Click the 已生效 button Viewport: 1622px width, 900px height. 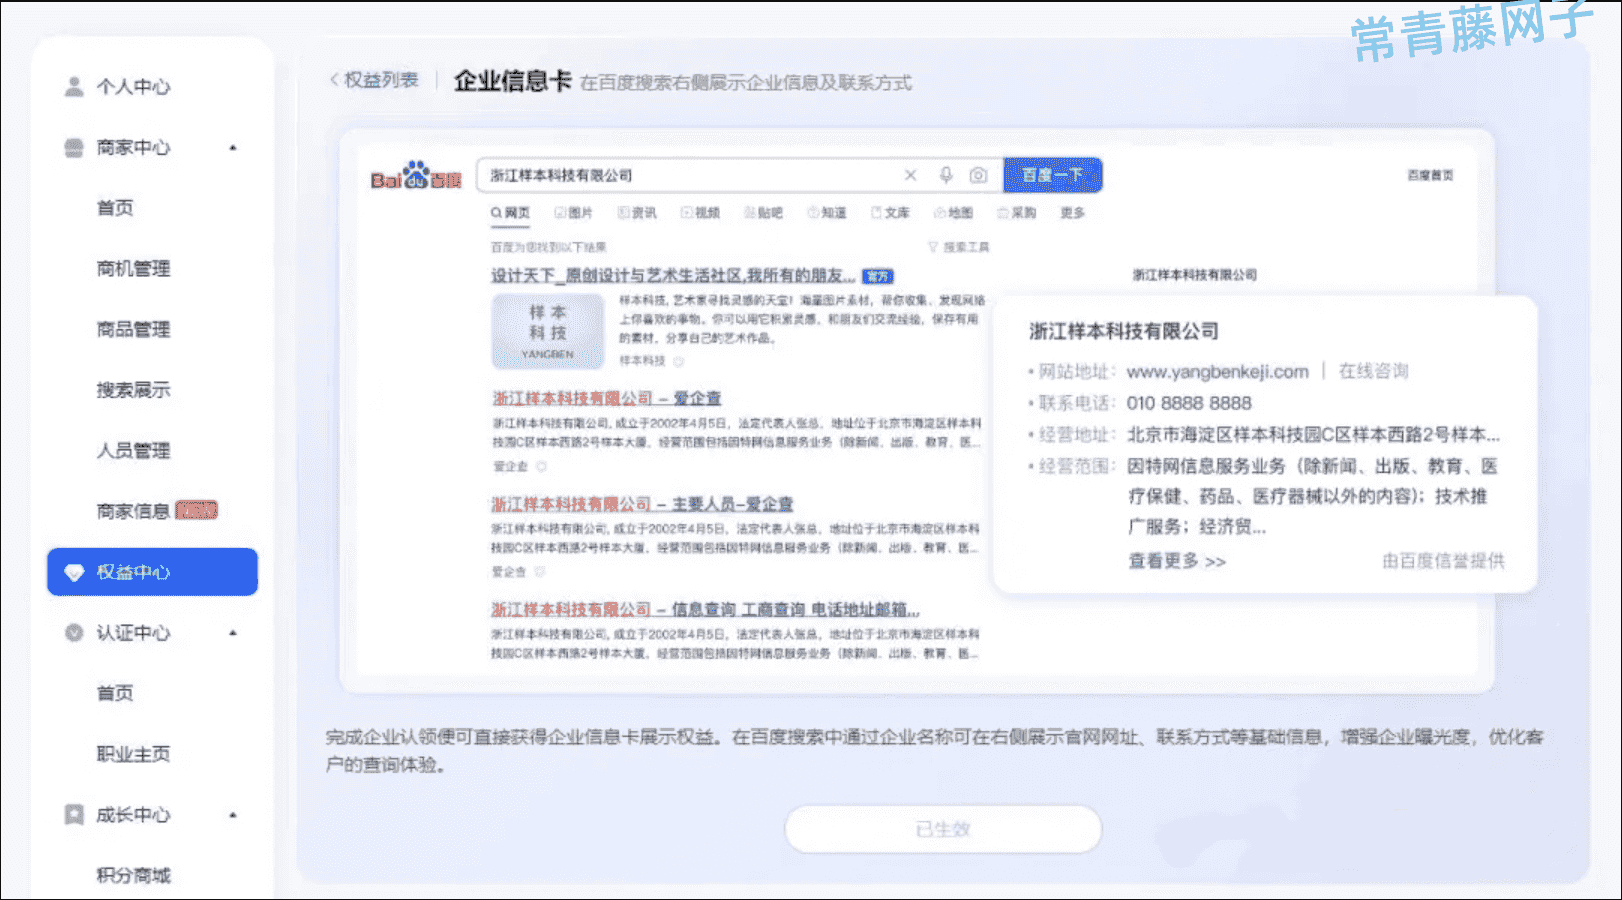click(943, 829)
